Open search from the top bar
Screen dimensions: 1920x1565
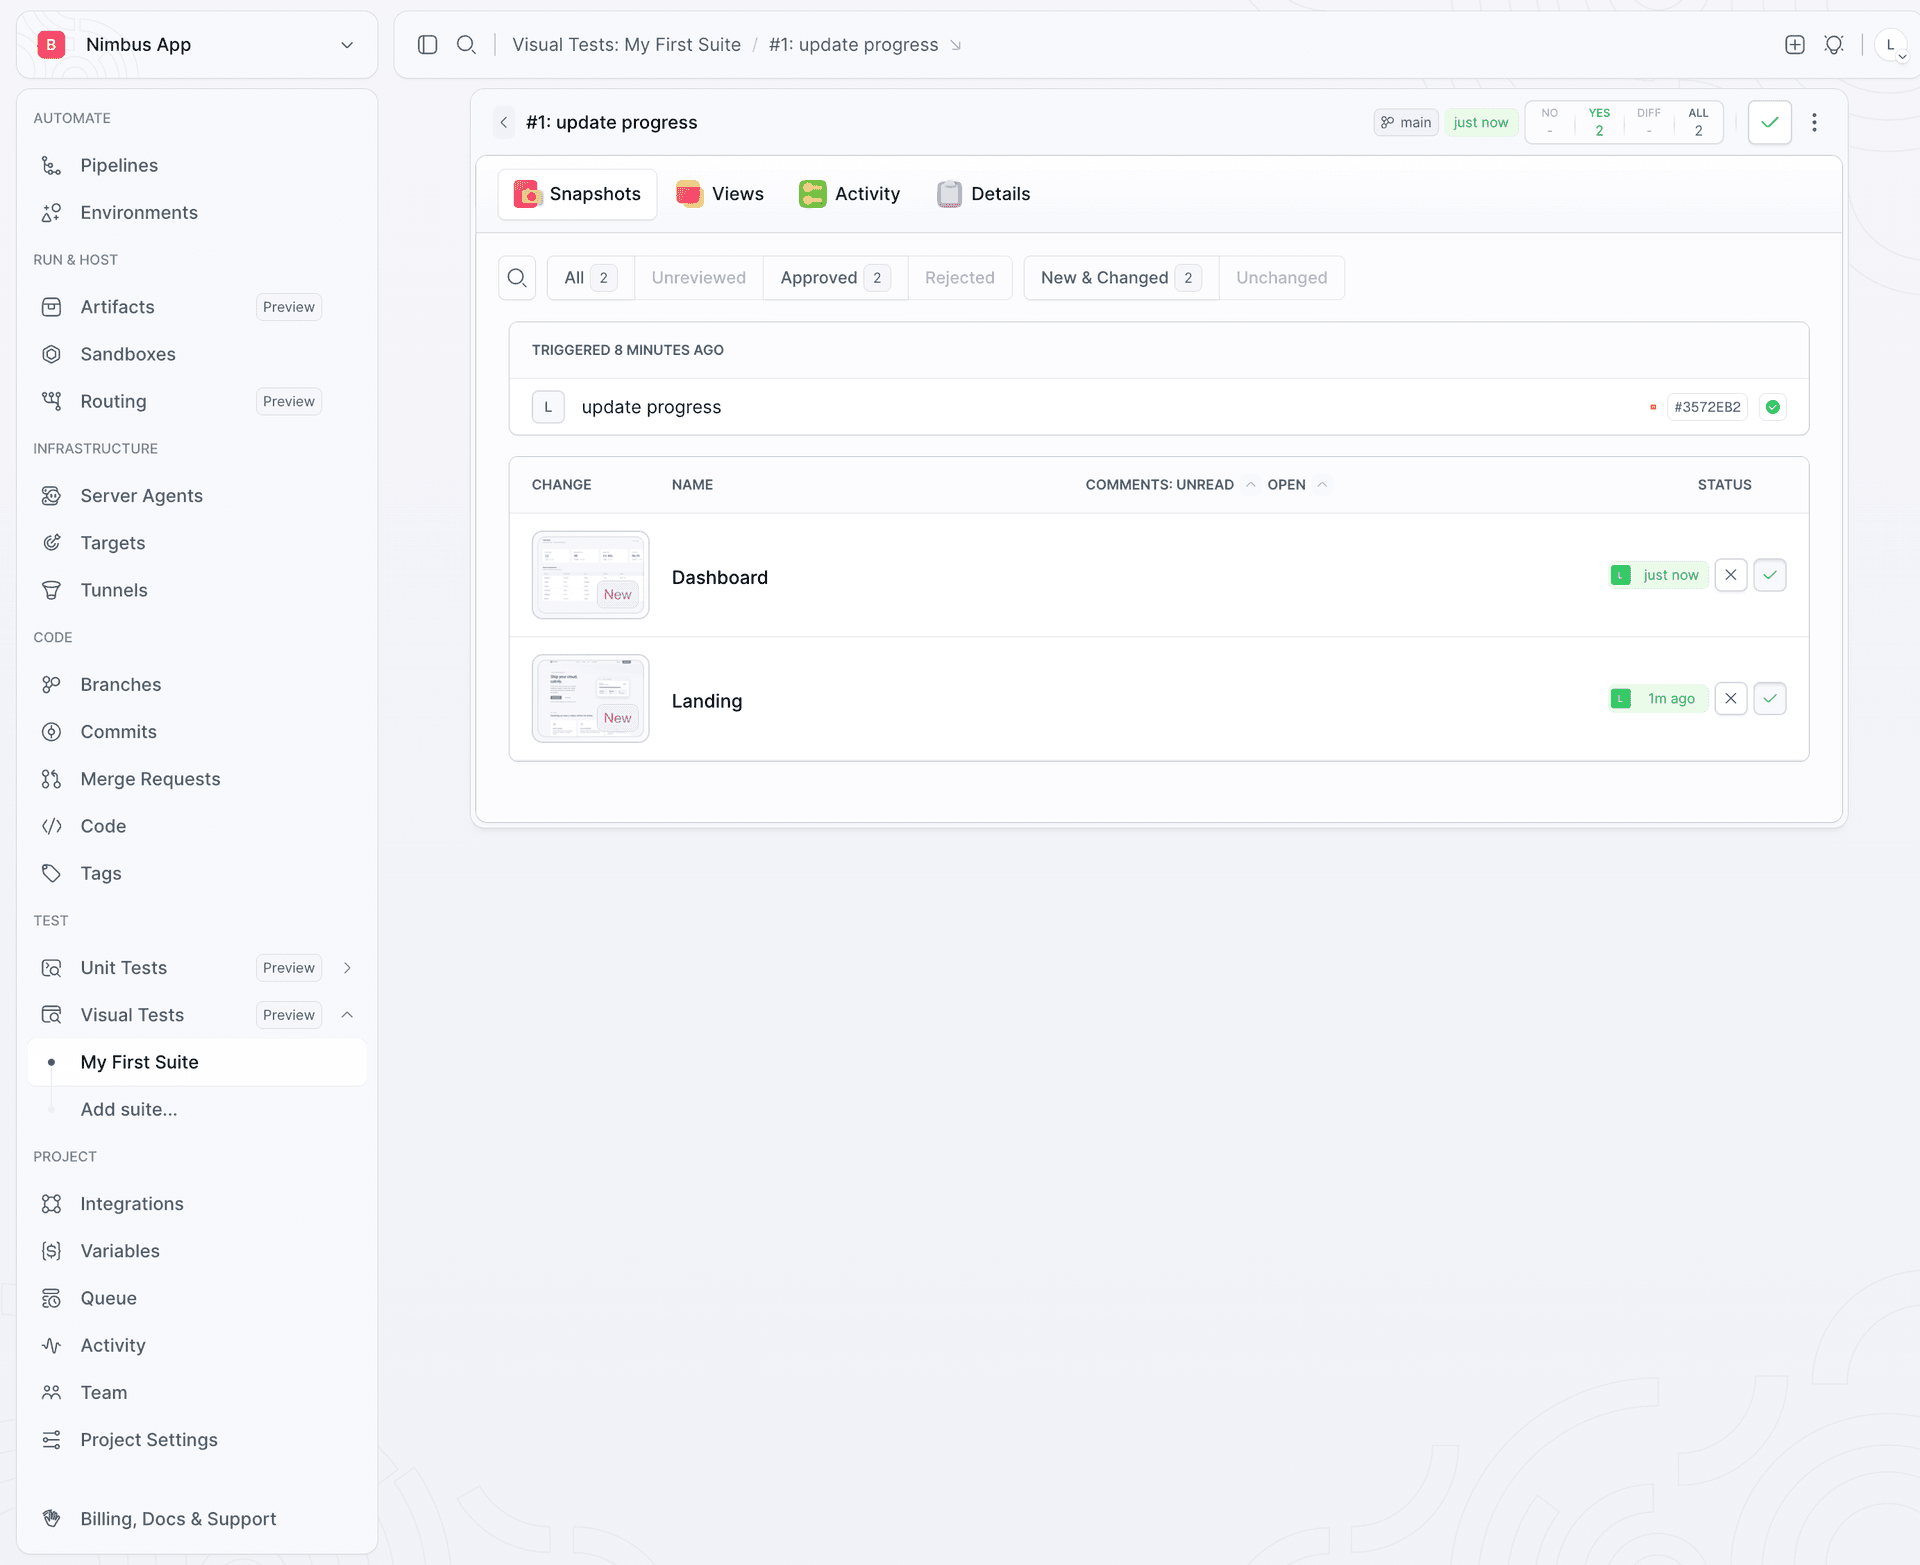[466, 45]
